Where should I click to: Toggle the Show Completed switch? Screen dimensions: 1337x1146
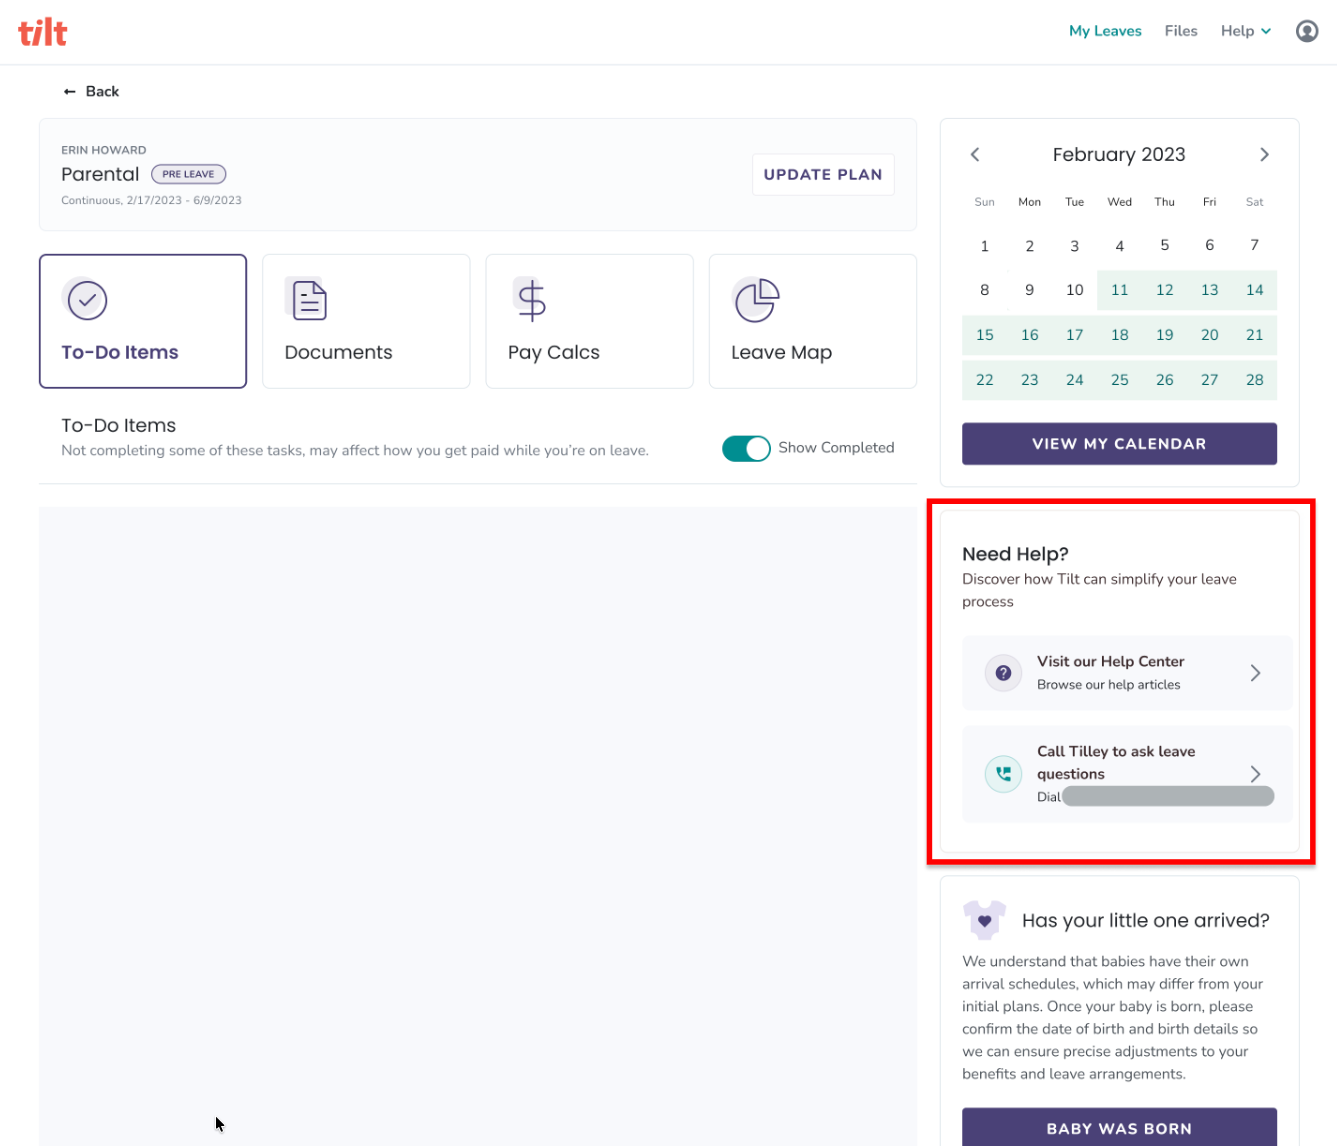(746, 449)
